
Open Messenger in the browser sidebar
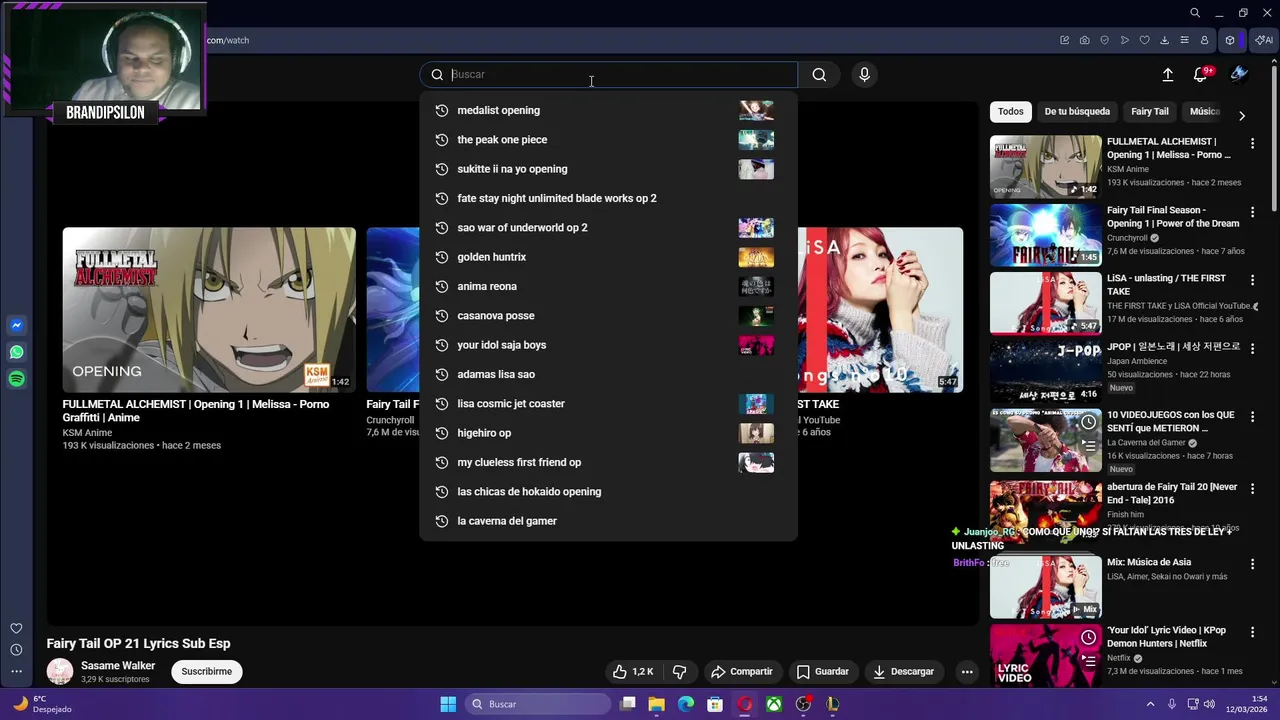tap(16, 325)
